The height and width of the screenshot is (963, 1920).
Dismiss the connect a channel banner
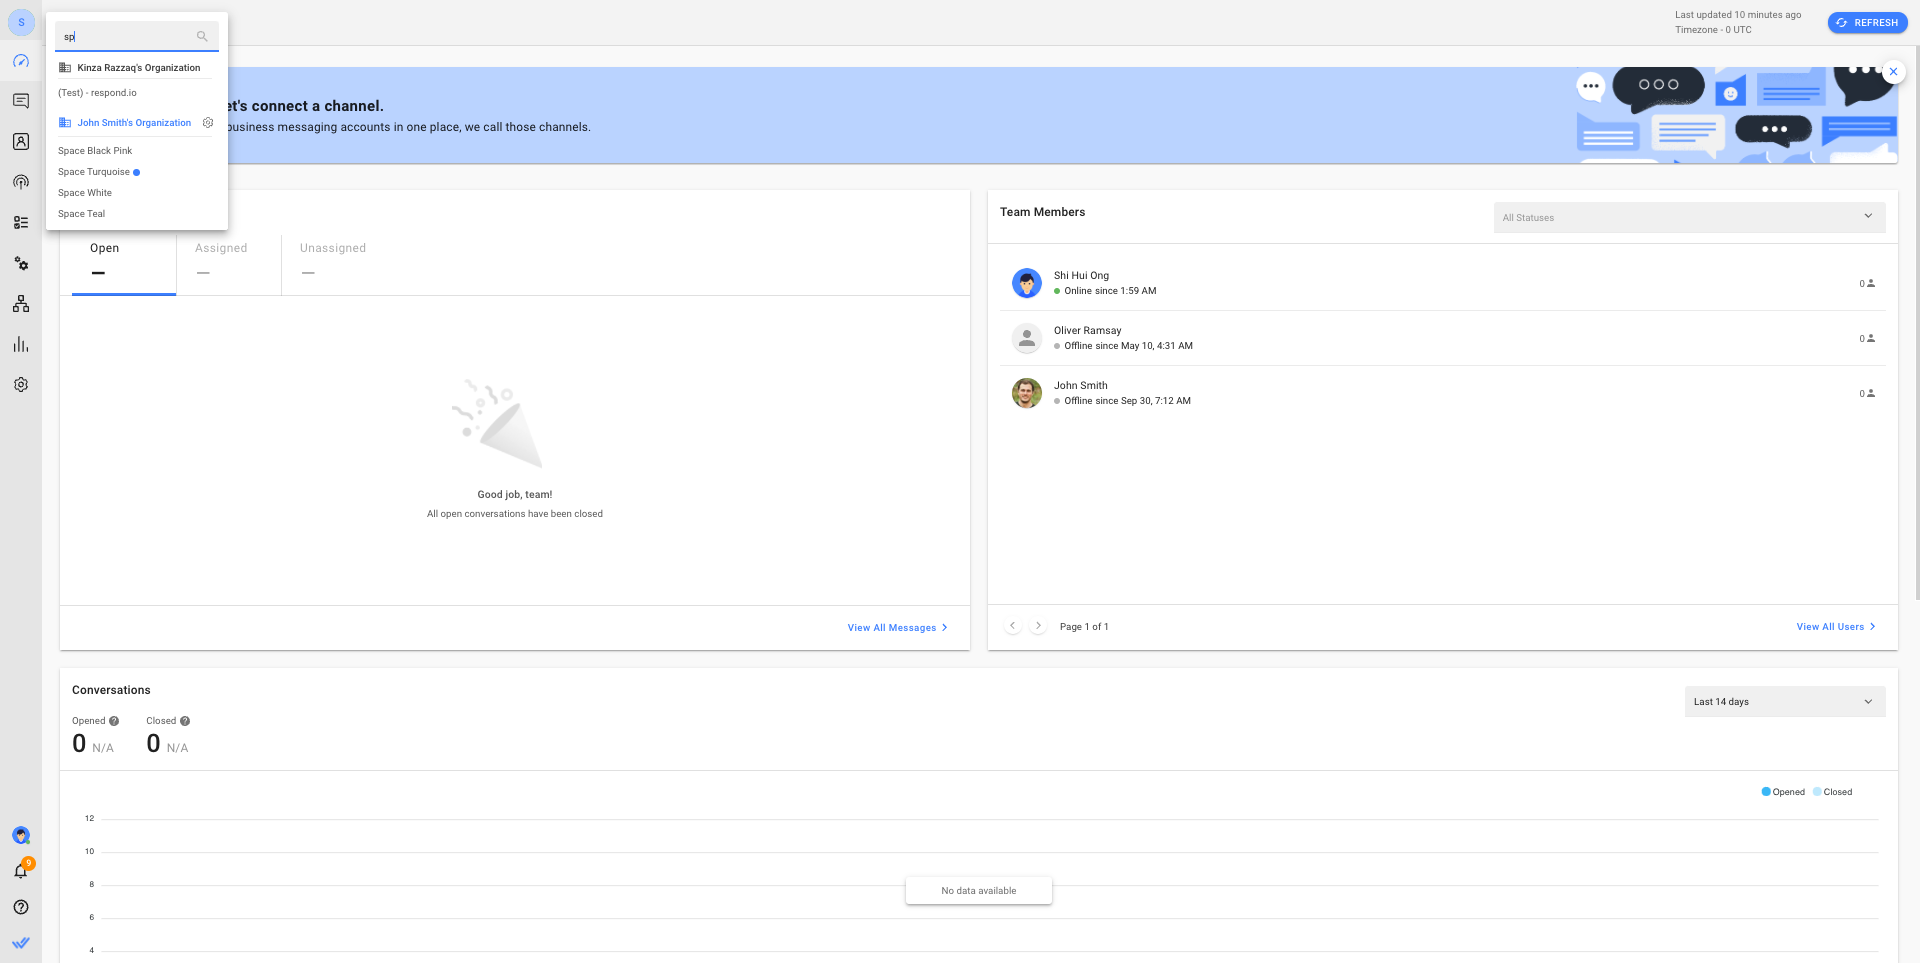(x=1893, y=72)
